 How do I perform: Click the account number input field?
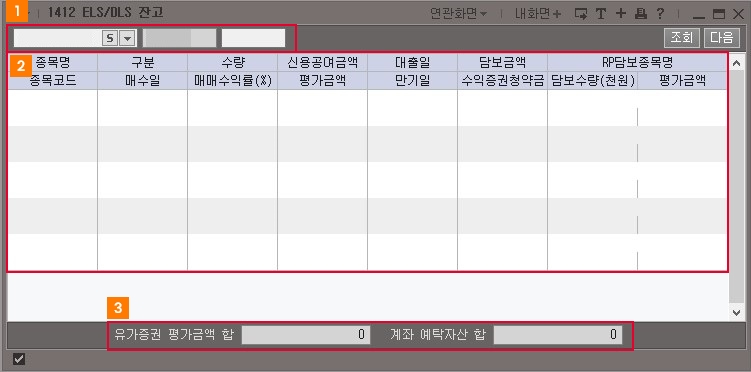click(57, 38)
